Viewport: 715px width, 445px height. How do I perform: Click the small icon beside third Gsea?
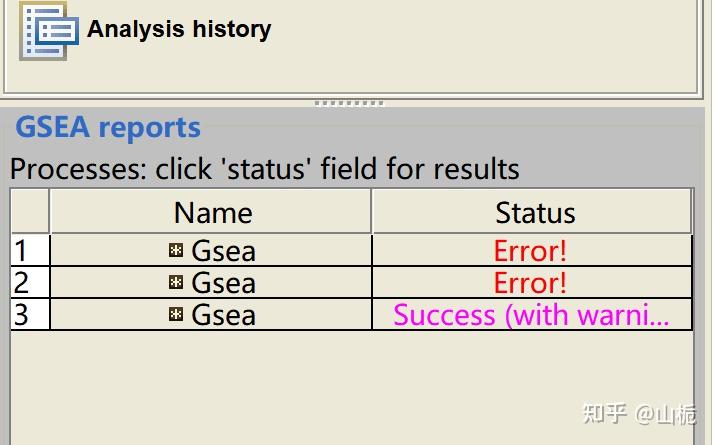pos(176,314)
